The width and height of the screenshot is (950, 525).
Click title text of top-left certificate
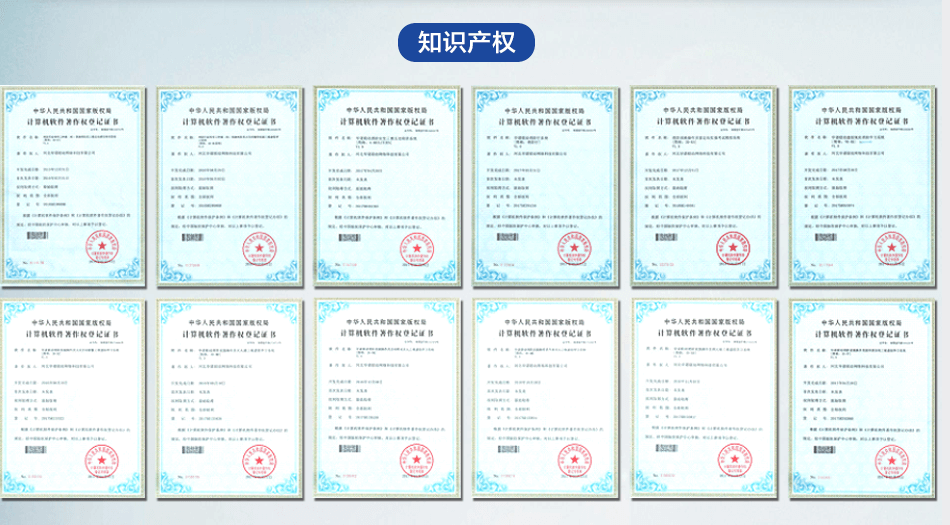[72, 118]
